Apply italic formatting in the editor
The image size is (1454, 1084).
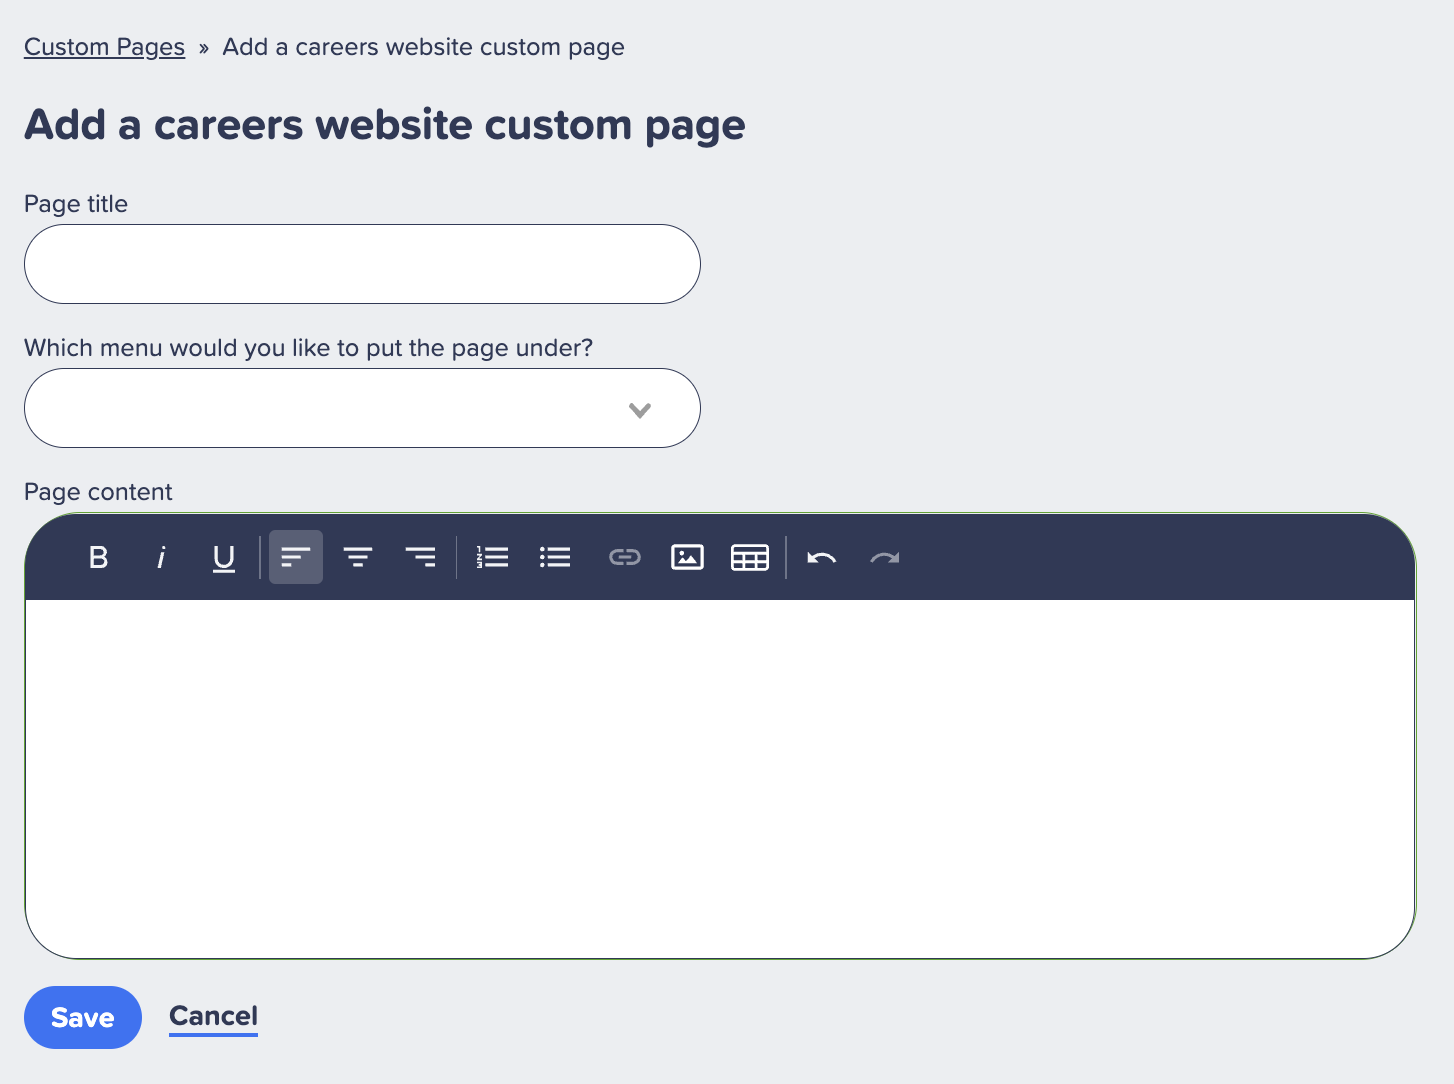point(160,557)
